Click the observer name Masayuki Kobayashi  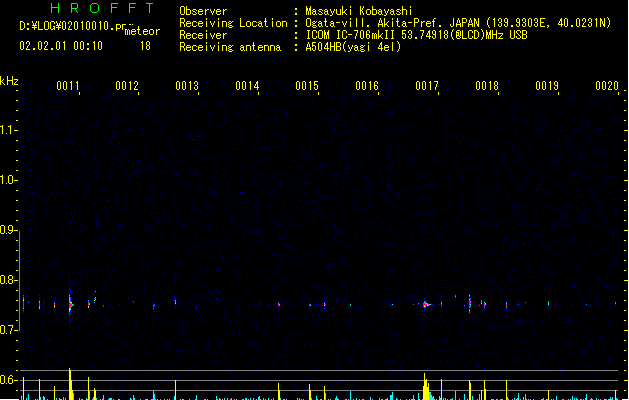point(359,11)
